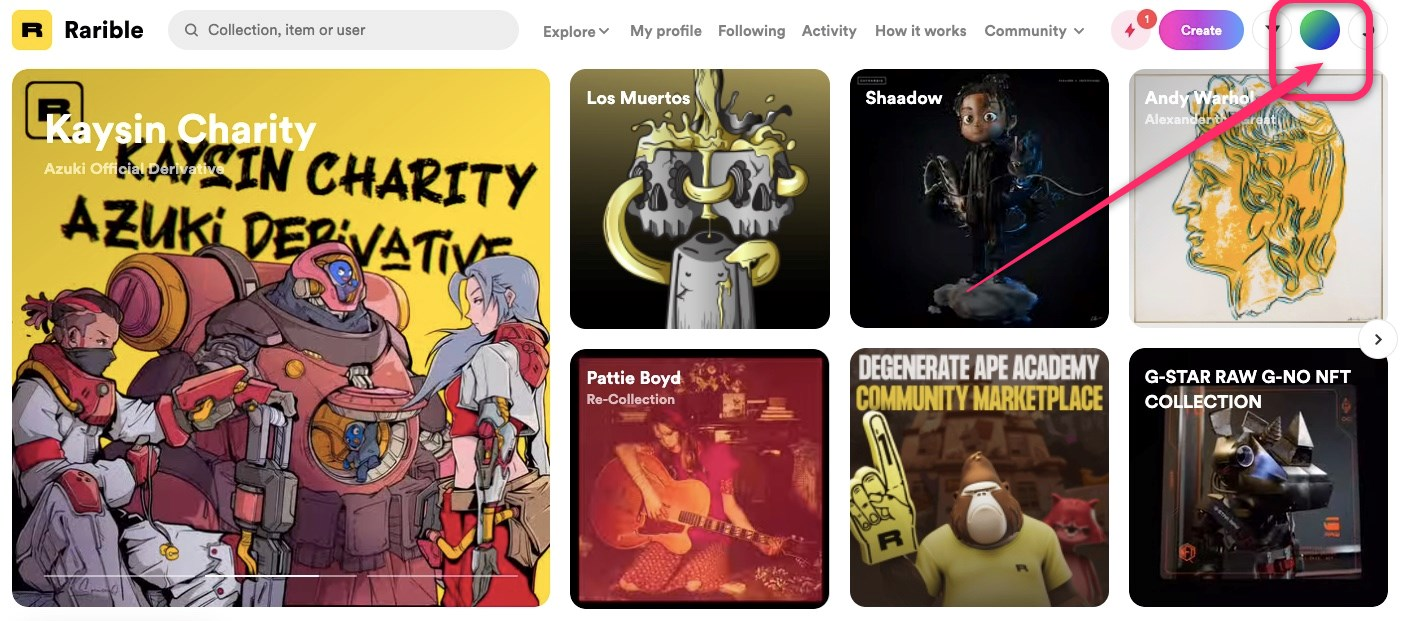Viewport: 1409px width, 621px height.
Task: Expand the Explore dropdown
Action: point(576,31)
